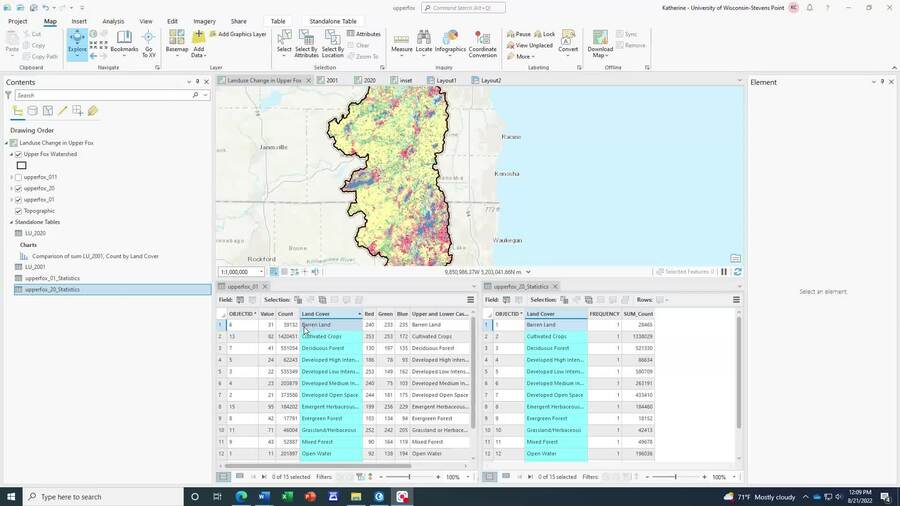Open the Contents search options dropdown

coord(205,95)
